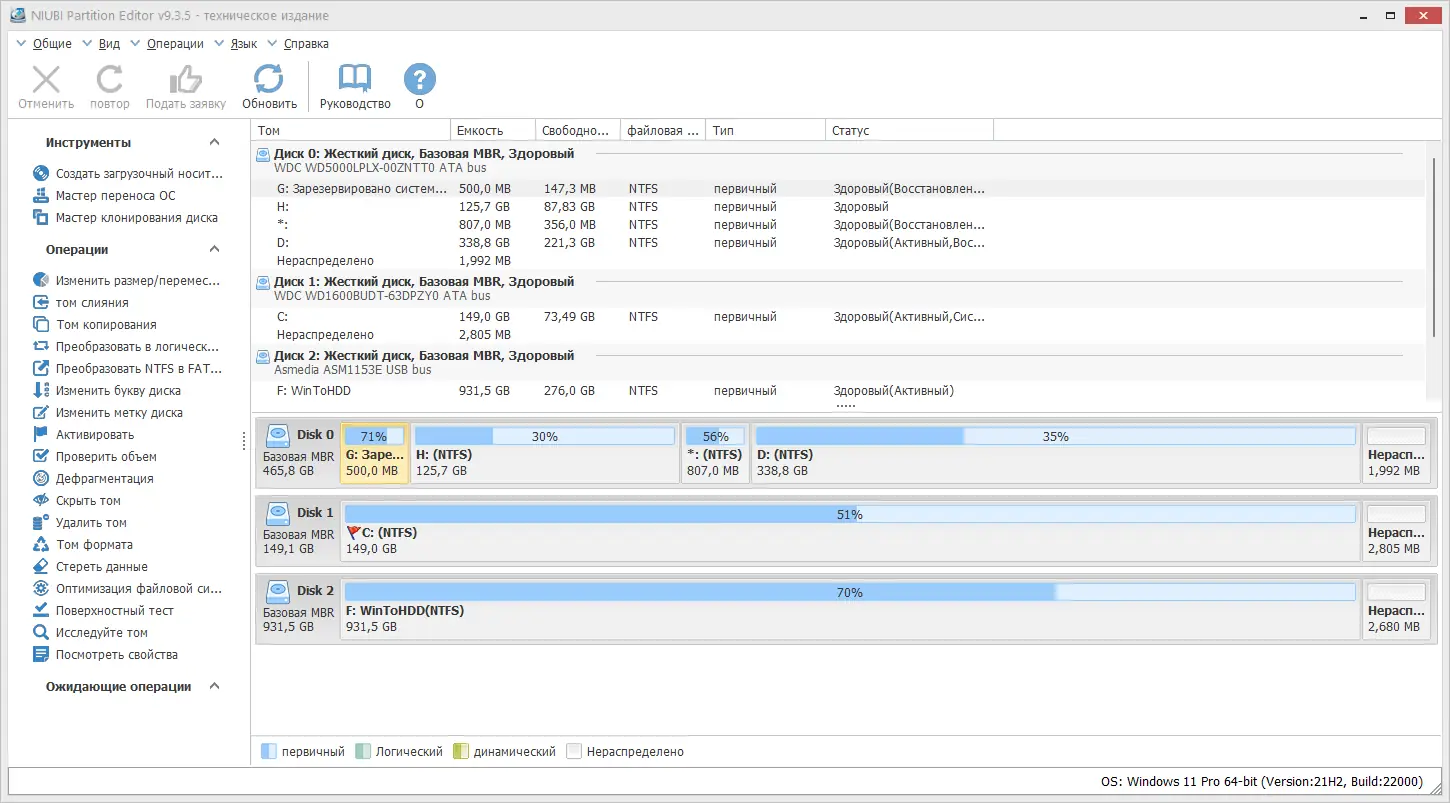Sort by the Свободно column header

point(578,131)
